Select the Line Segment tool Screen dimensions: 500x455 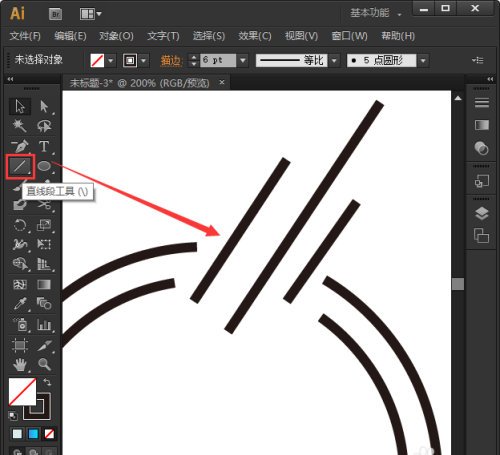[20, 166]
